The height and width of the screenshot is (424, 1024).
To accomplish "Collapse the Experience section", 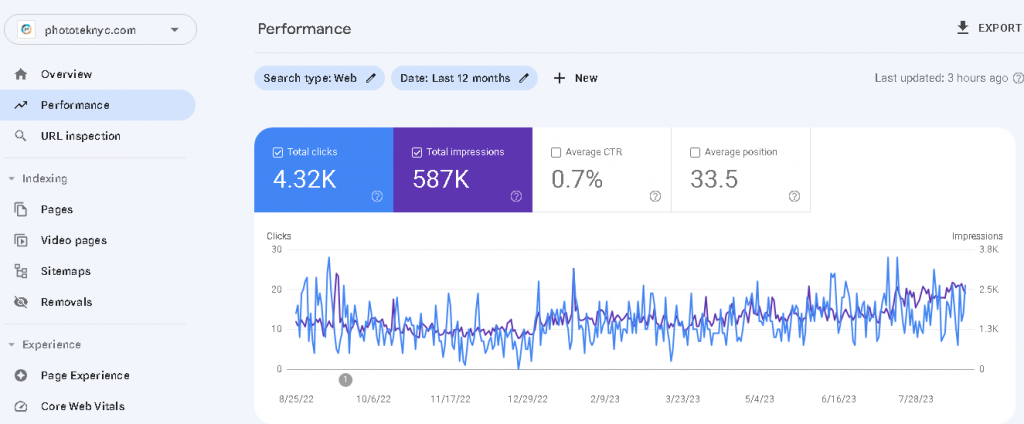I will pos(11,344).
